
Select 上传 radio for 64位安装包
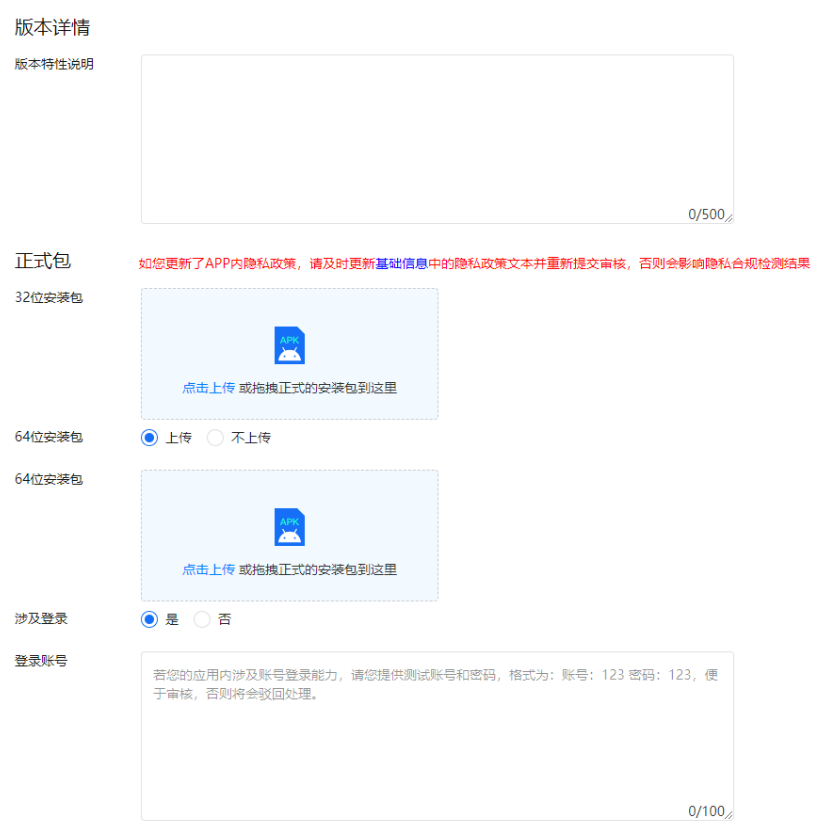click(x=150, y=438)
